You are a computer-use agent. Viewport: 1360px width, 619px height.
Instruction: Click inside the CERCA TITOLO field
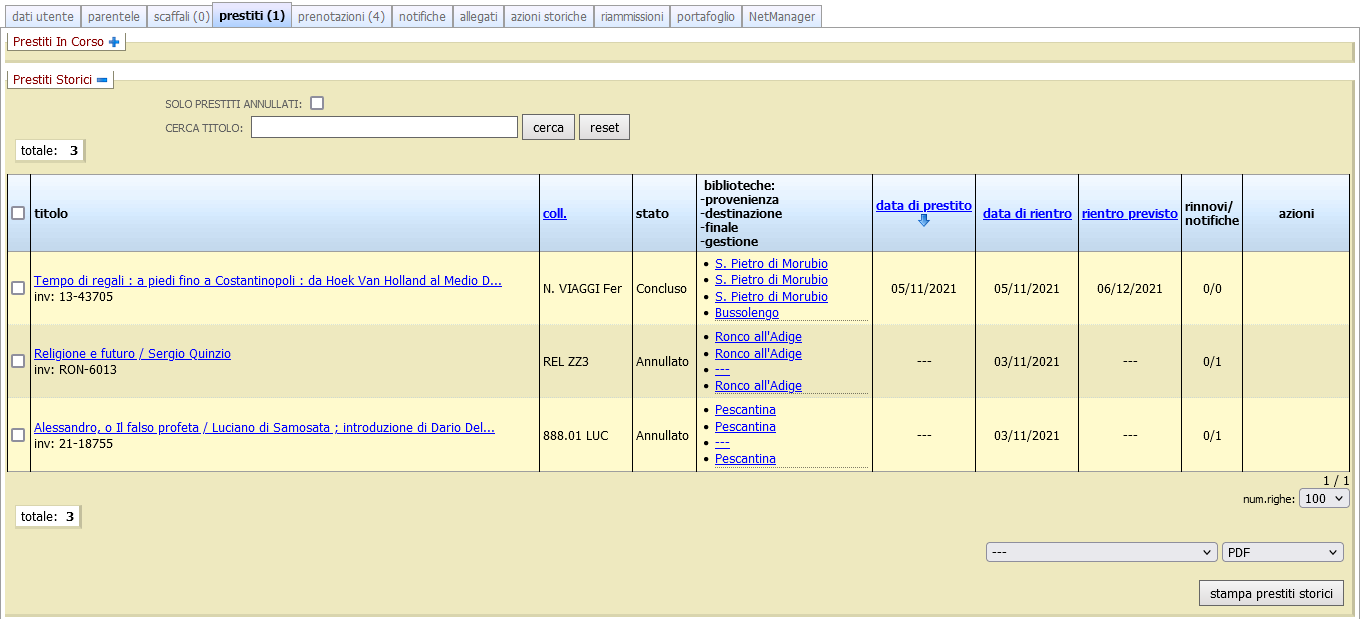(384, 126)
